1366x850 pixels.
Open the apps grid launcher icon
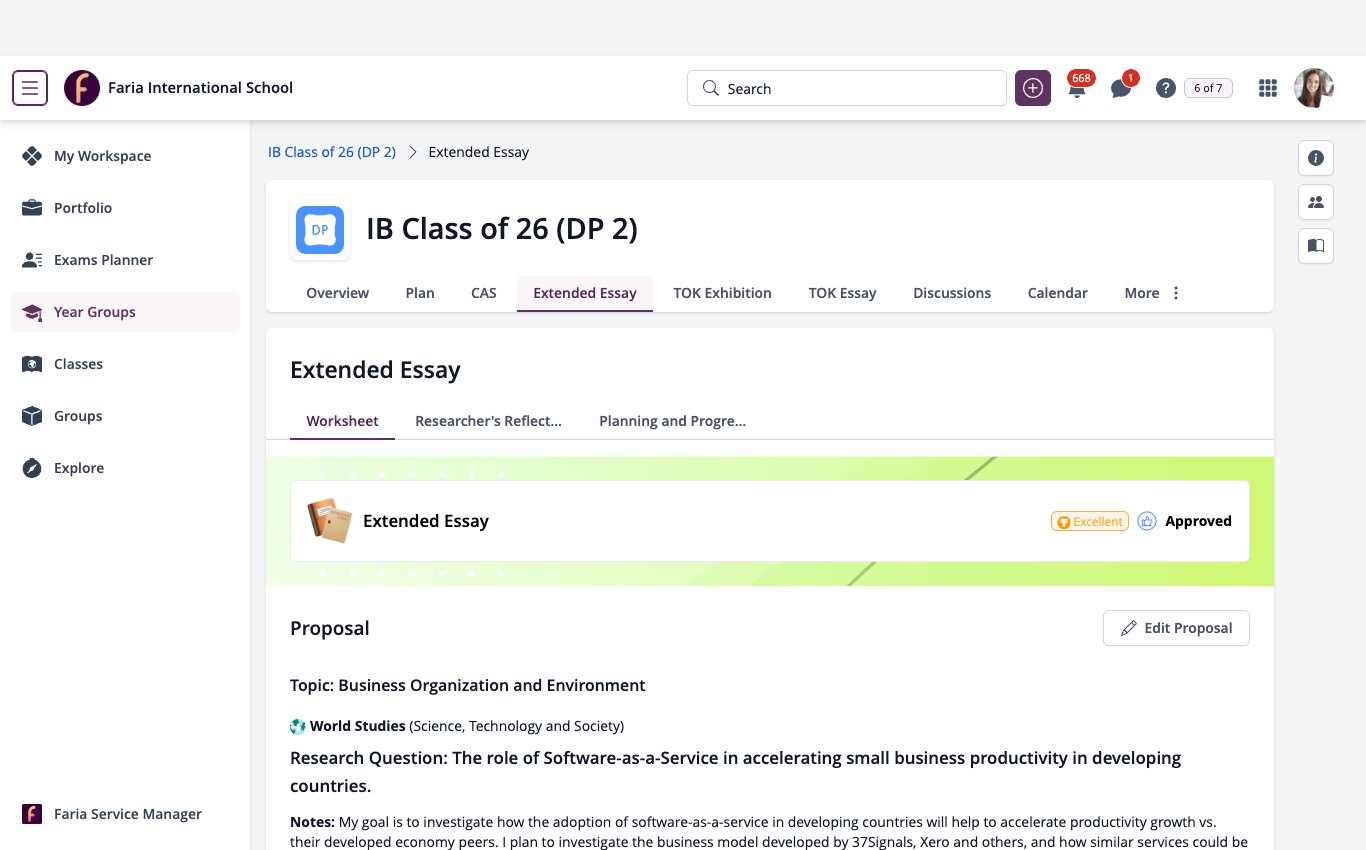[1268, 88]
